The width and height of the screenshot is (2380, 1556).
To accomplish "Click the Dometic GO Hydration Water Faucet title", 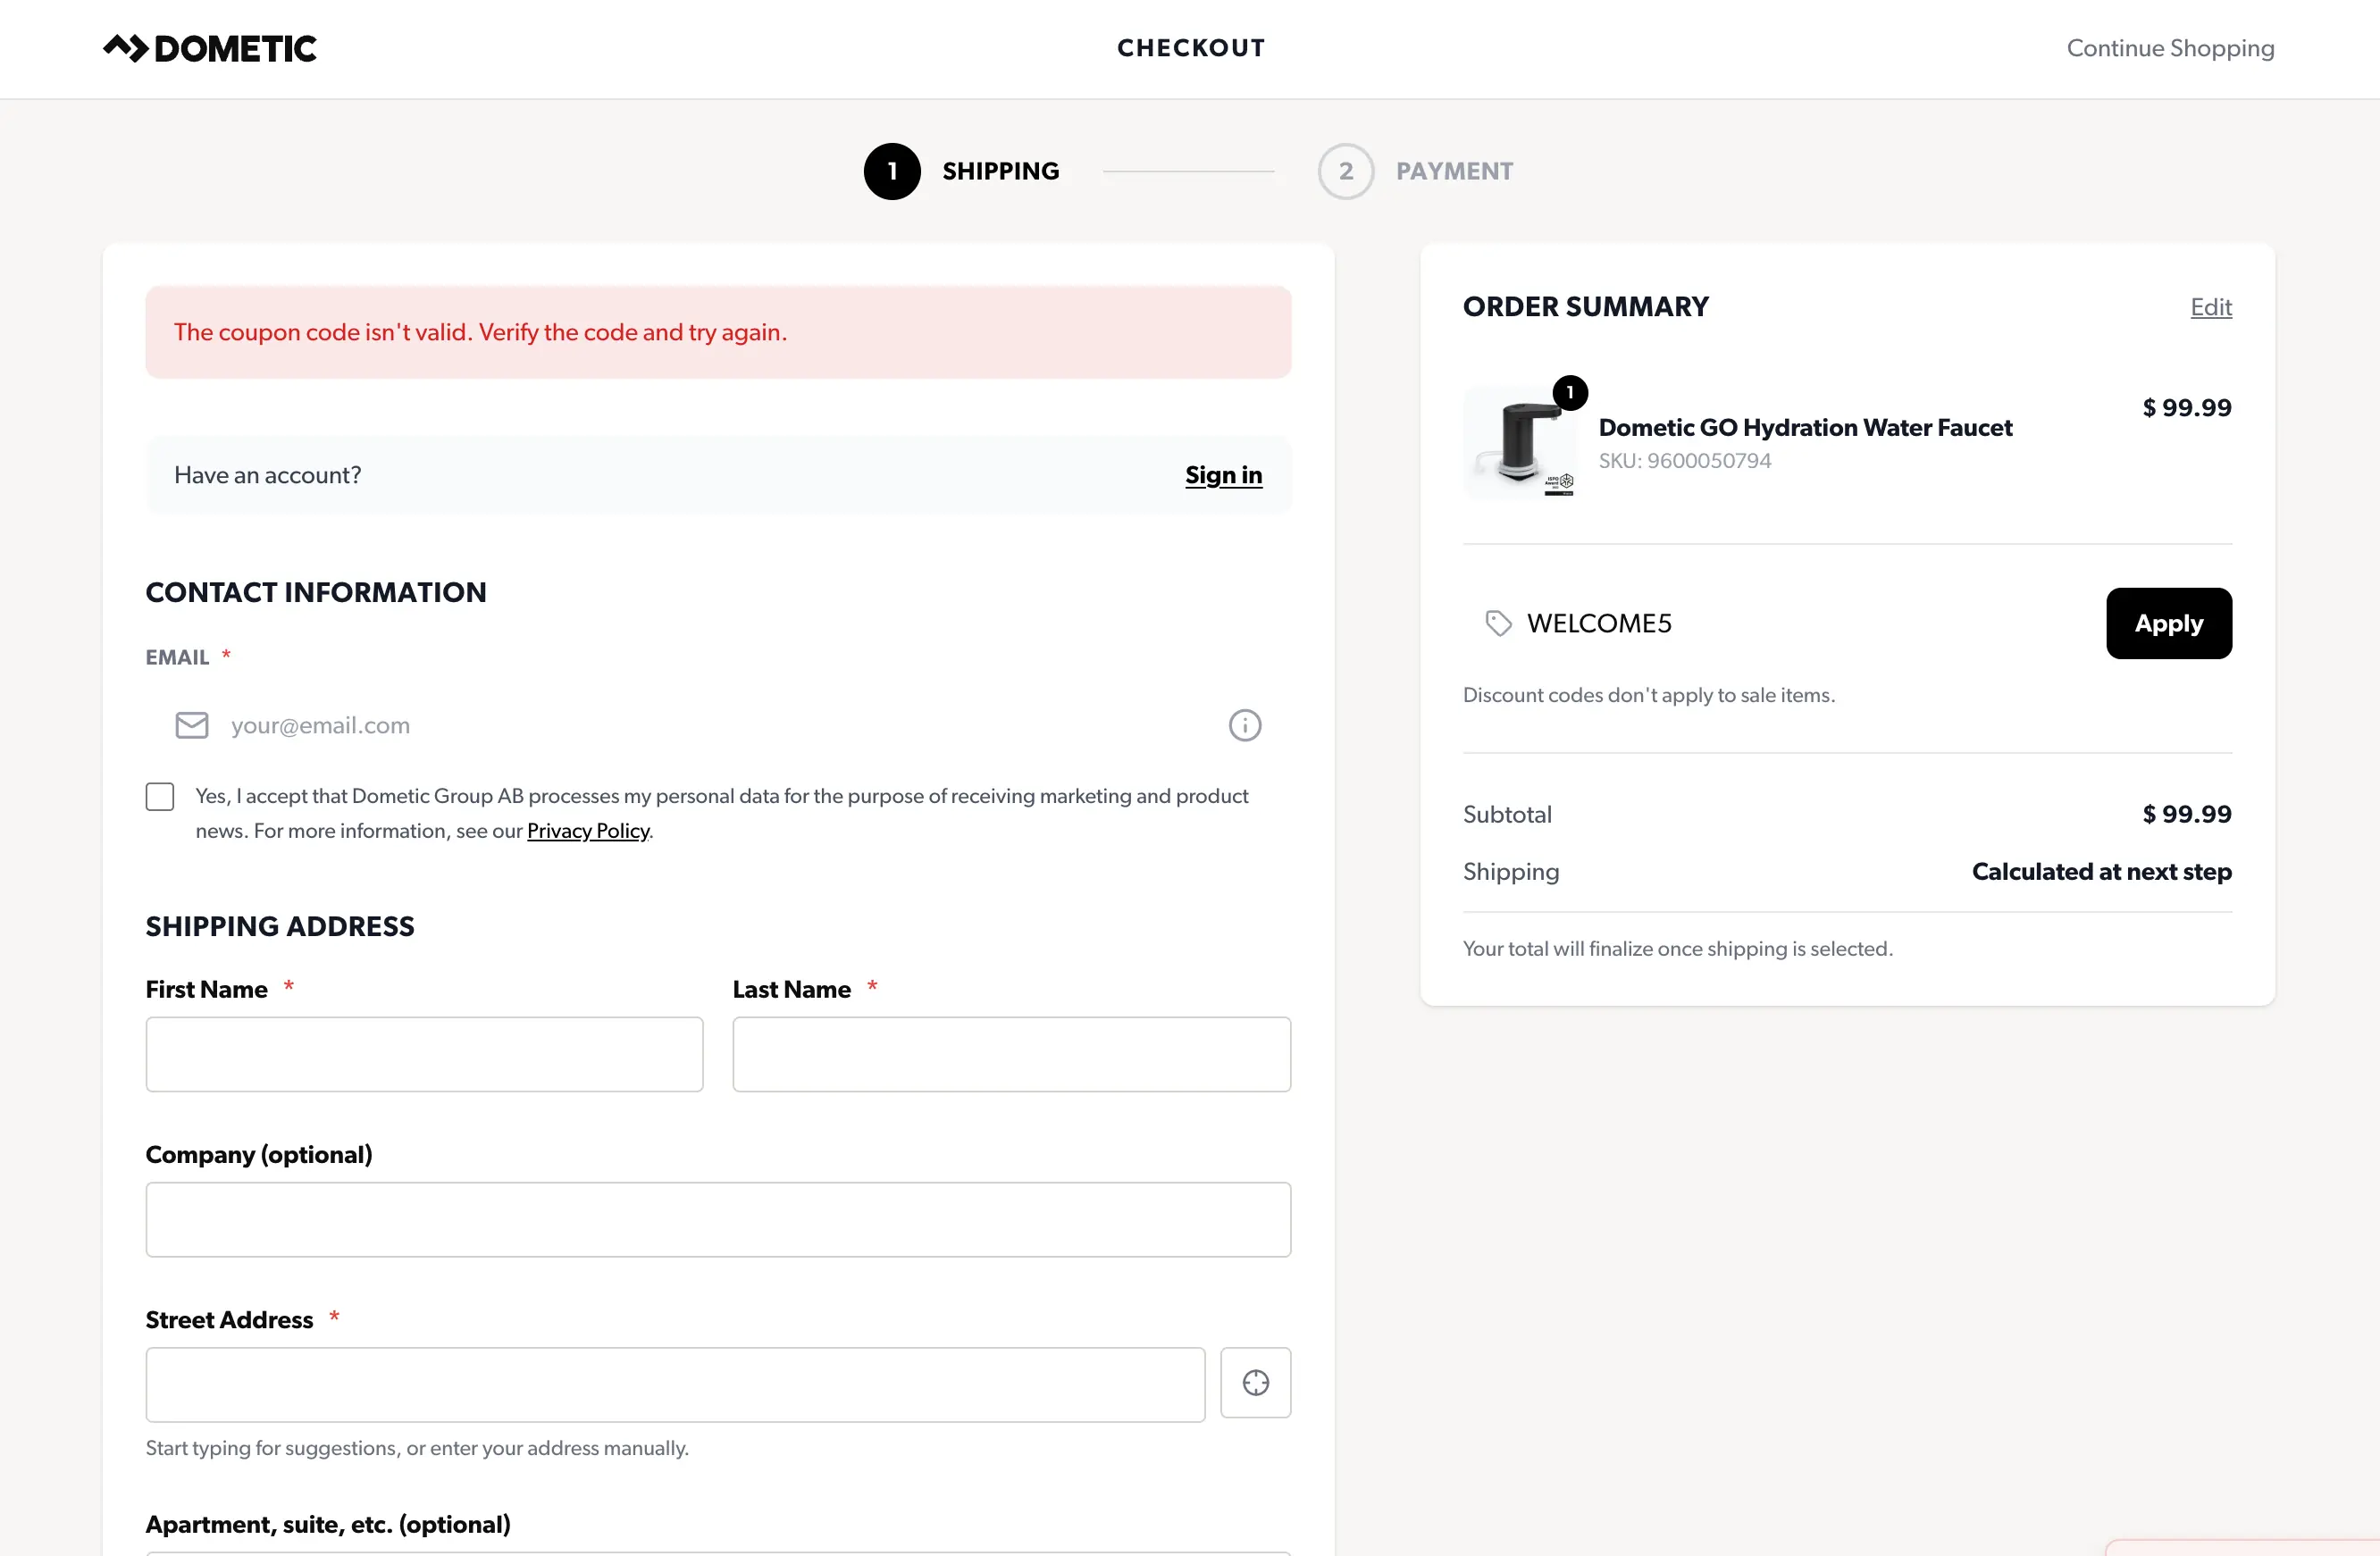I will point(1805,428).
